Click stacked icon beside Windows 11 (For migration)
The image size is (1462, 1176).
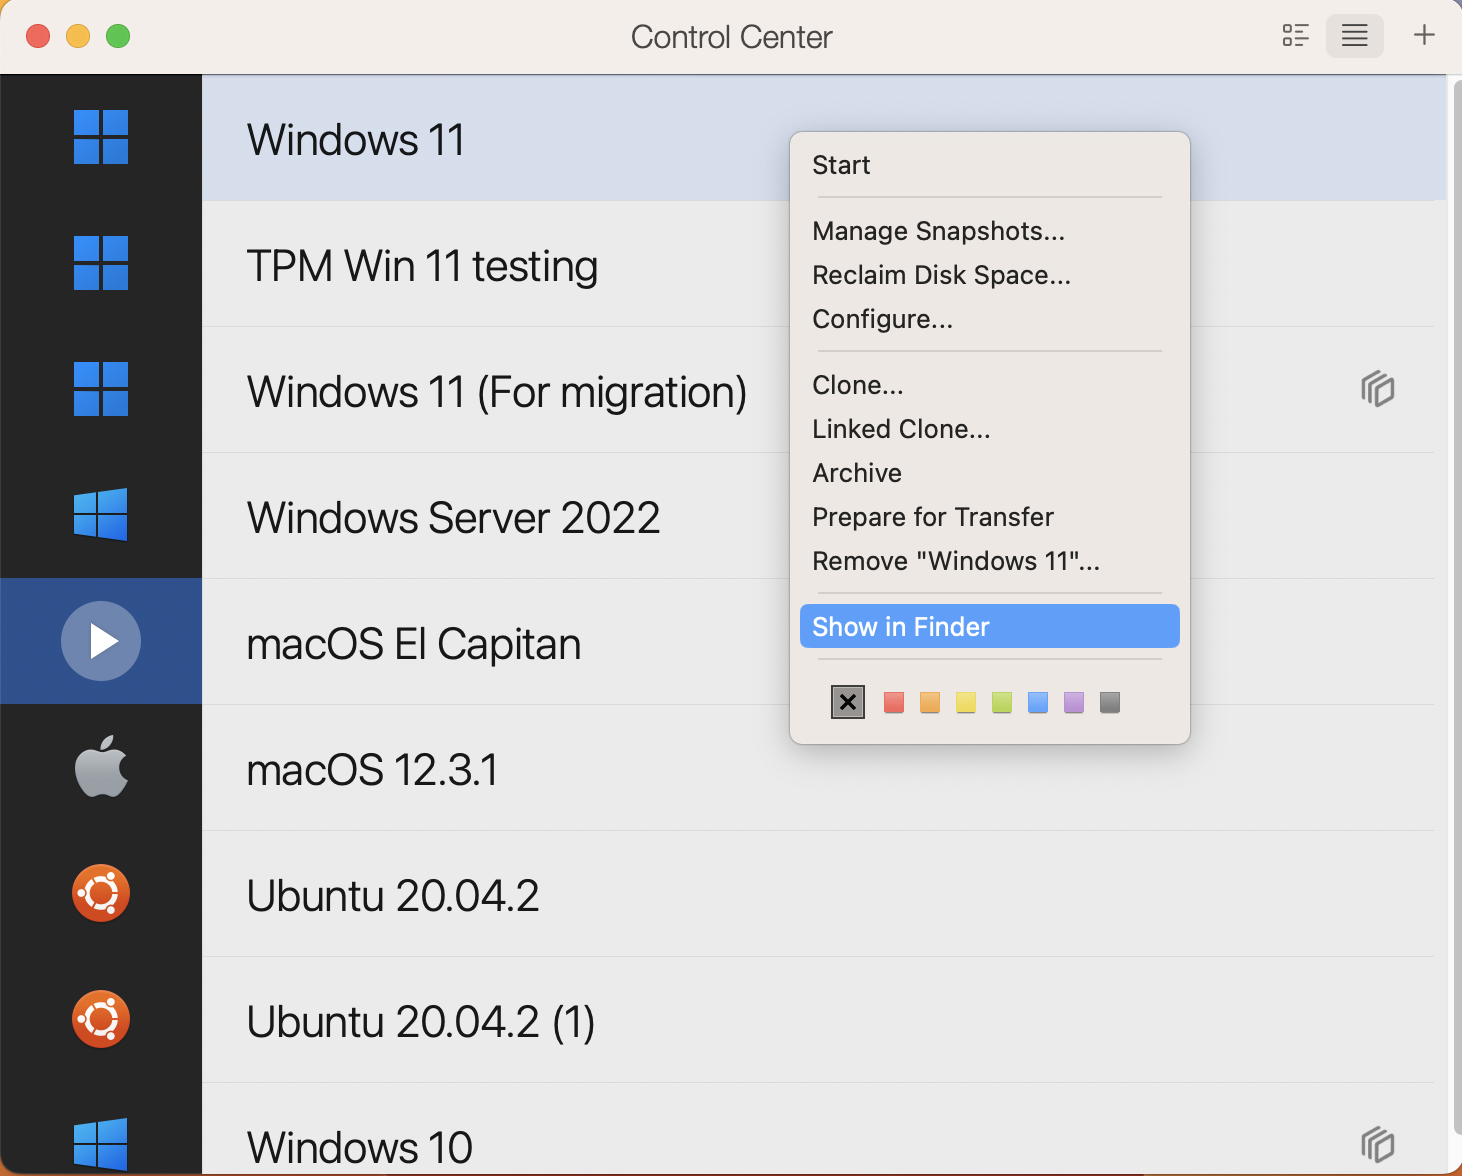(x=1377, y=389)
